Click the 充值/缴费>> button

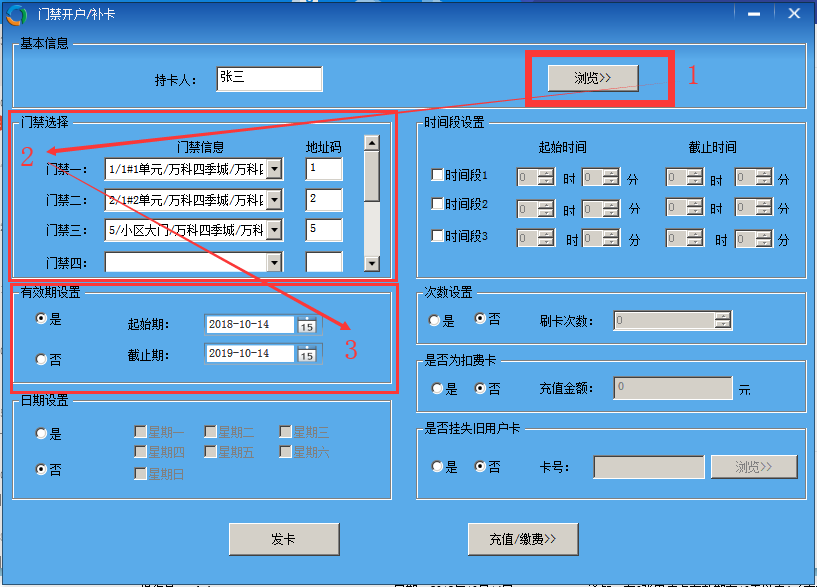pyautogui.click(x=521, y=539)
